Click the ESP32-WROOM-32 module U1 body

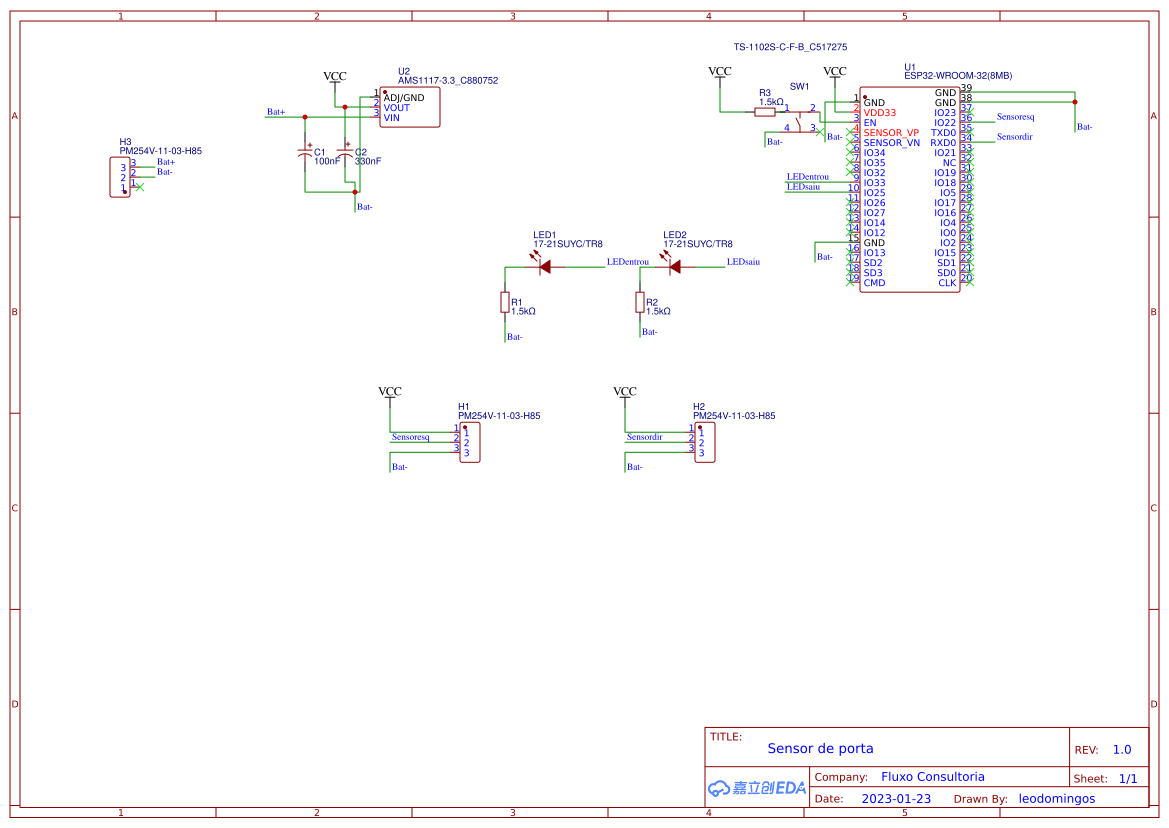click(909, 192)
